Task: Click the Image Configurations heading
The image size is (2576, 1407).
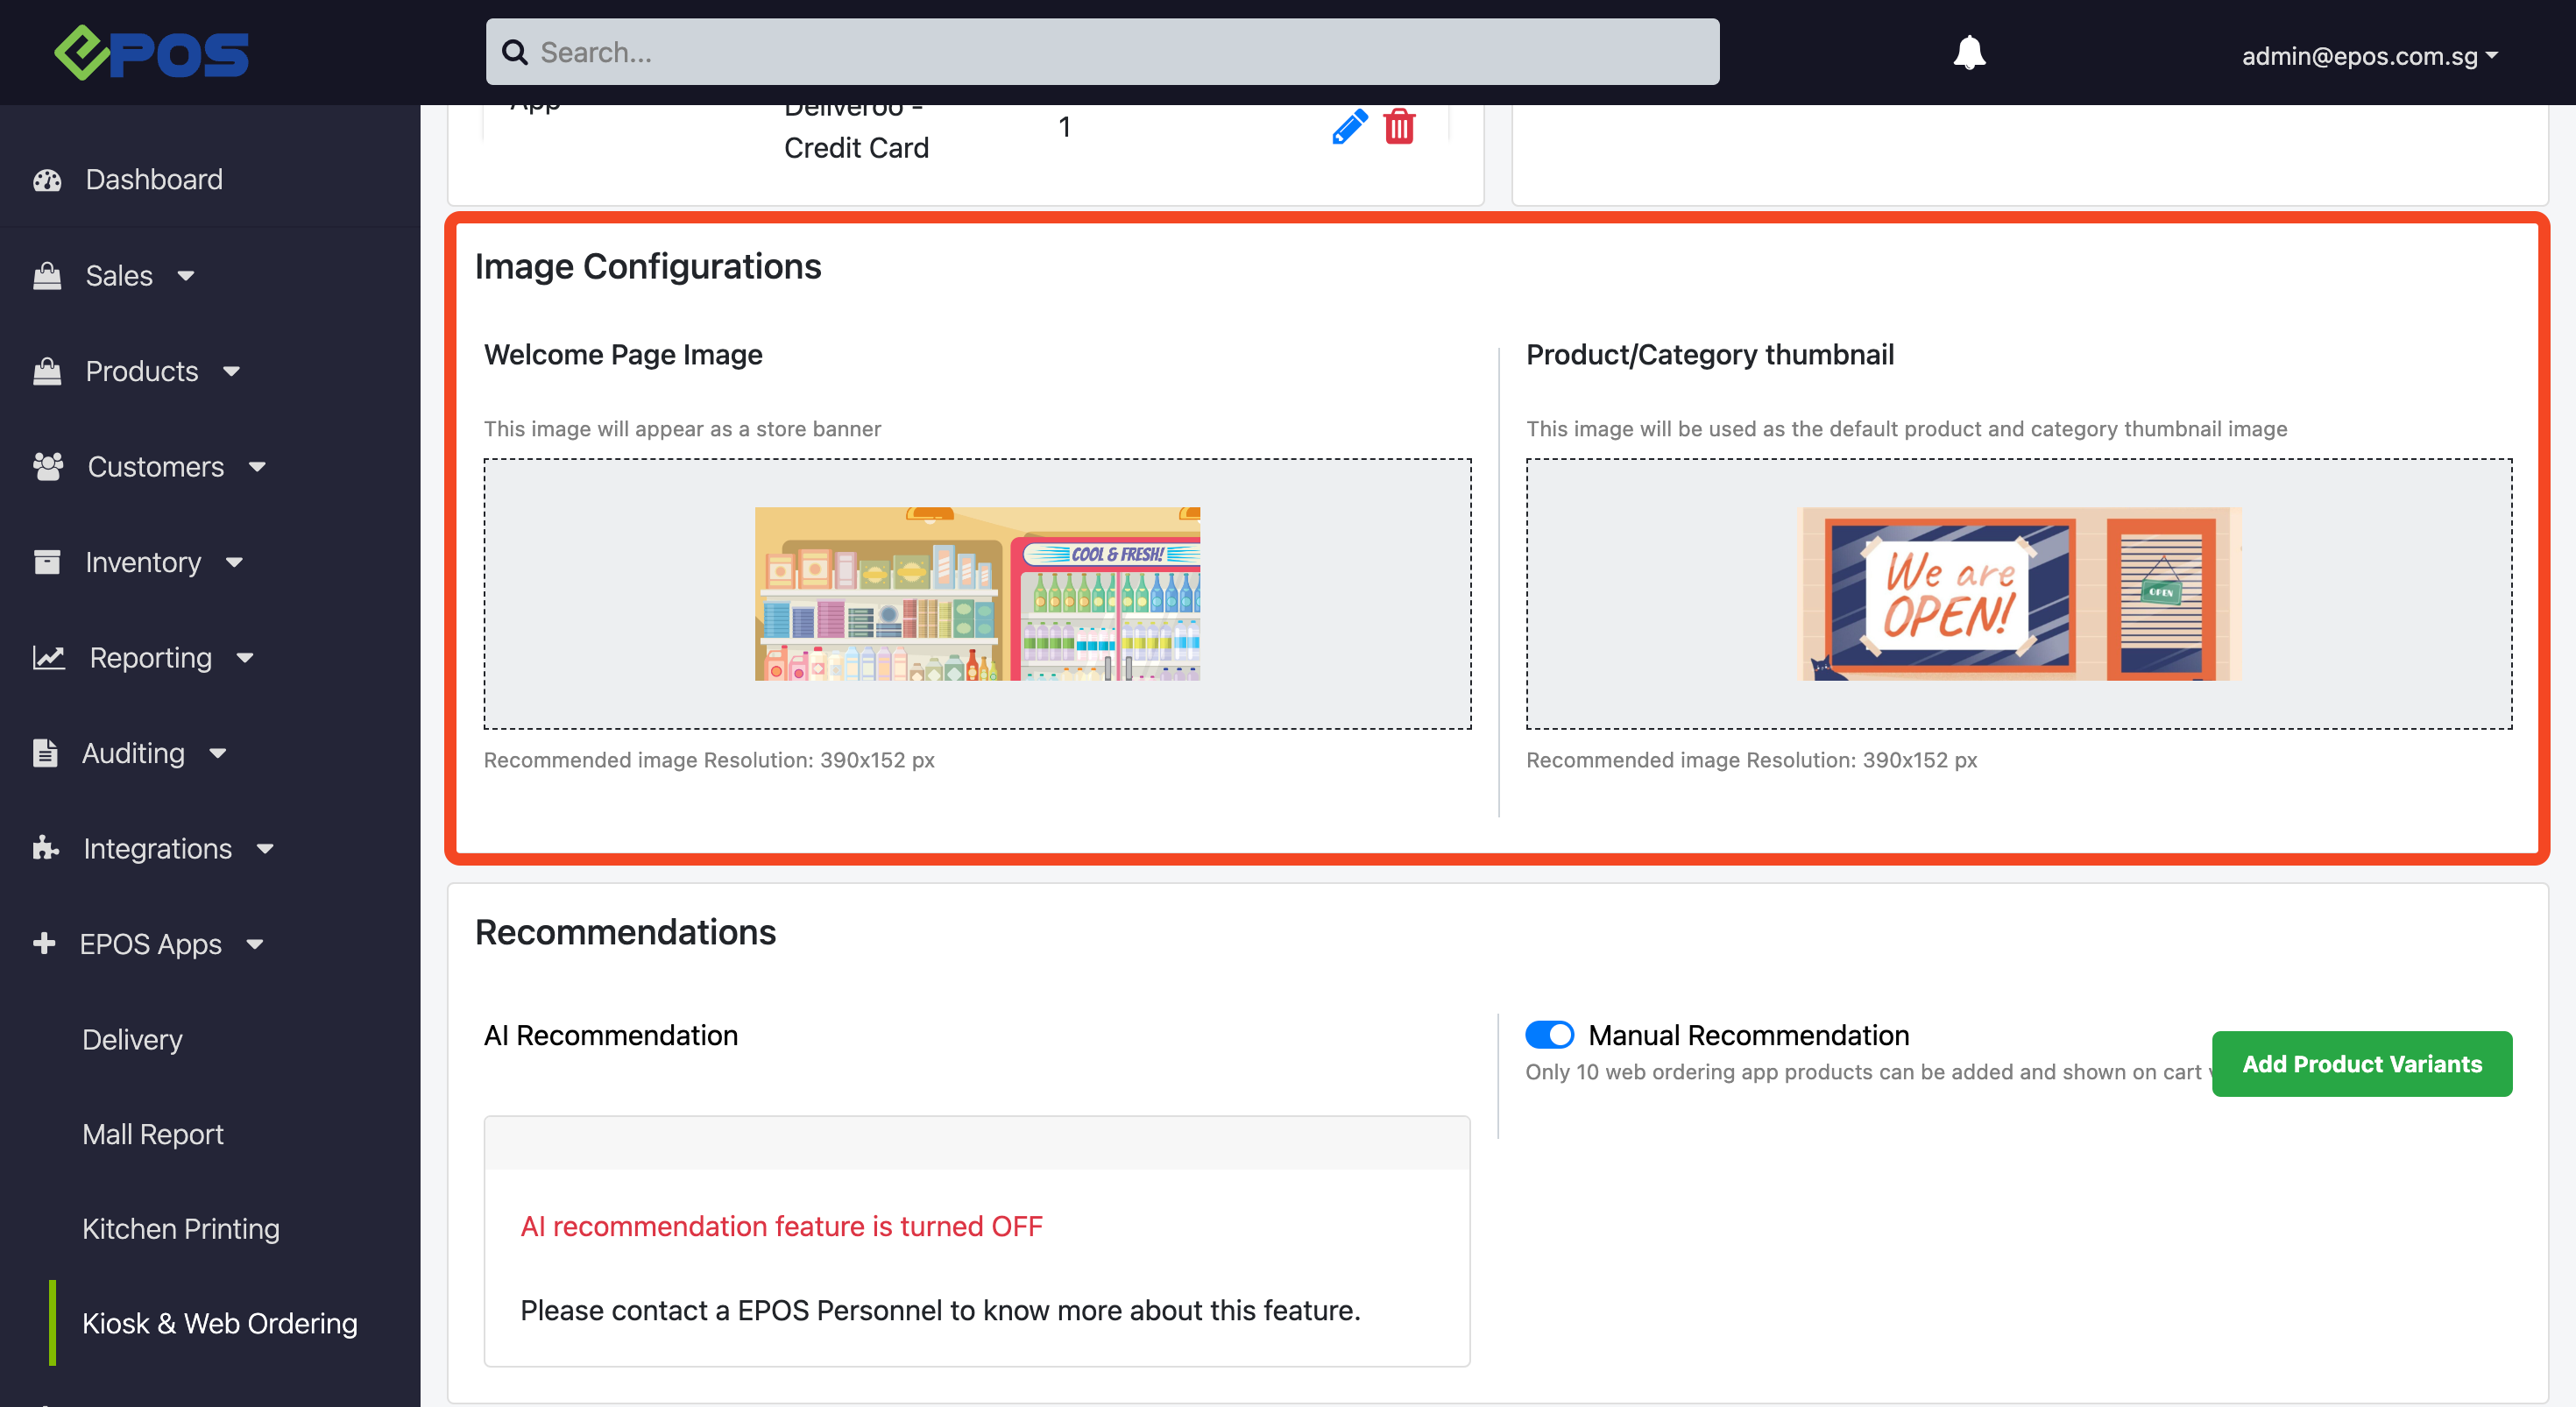Action: pyautogui.click(x=648, y=267)
